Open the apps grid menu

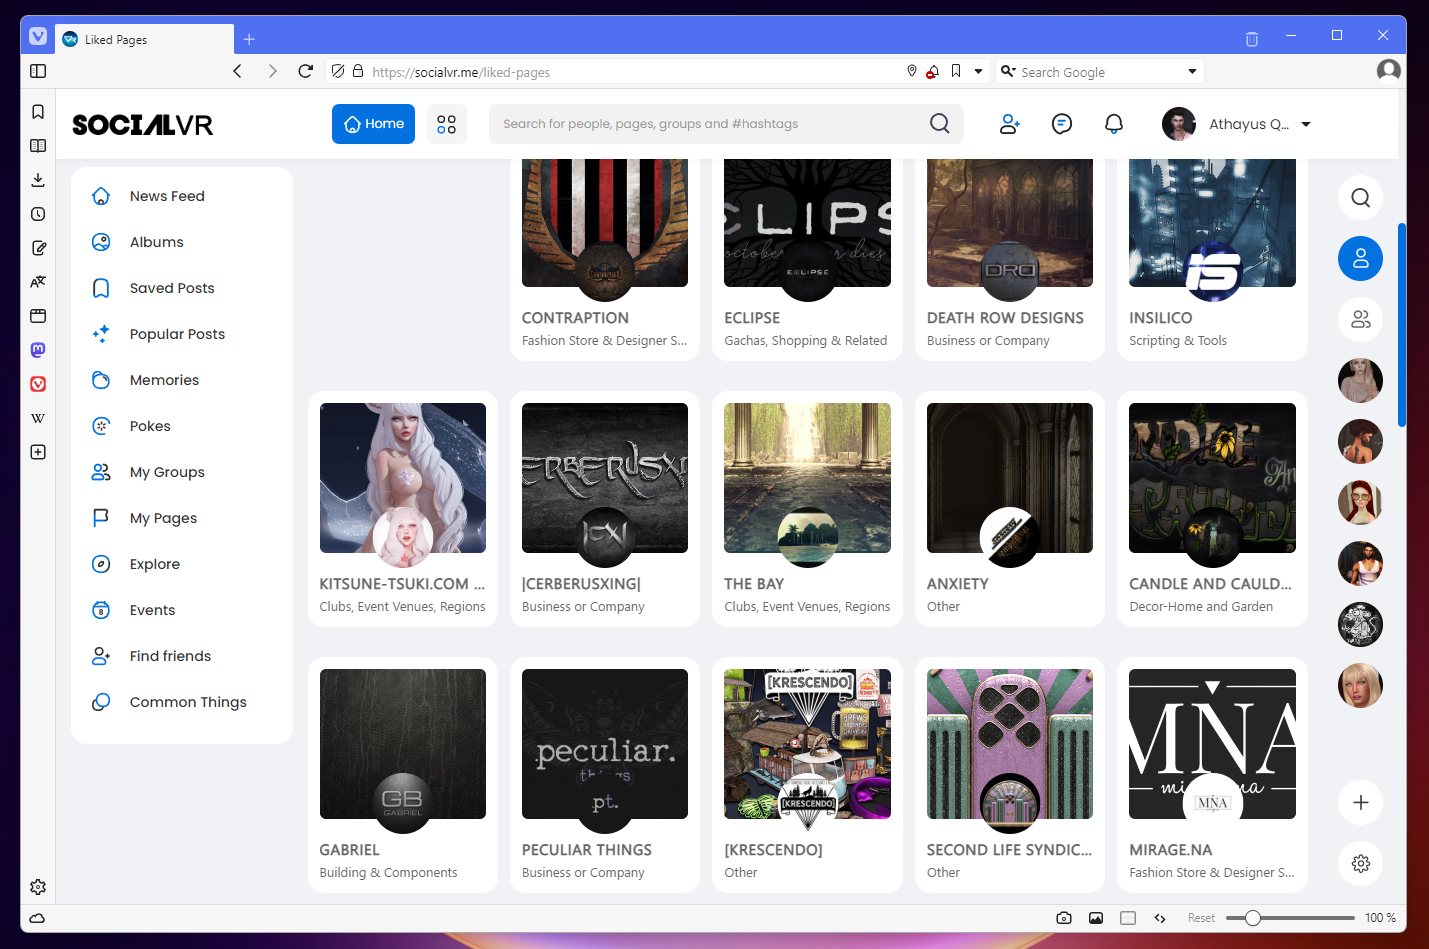tap(446, 124)
